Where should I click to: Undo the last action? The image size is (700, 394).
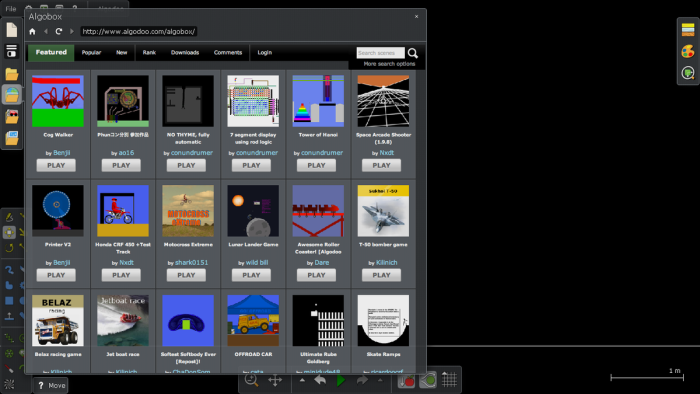(x=320, y=380)
